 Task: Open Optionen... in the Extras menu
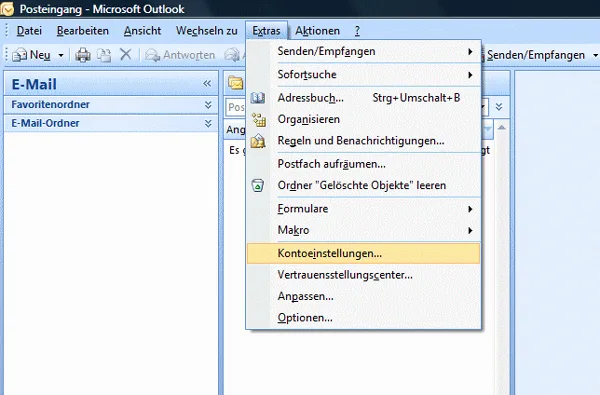click(364, 318)
